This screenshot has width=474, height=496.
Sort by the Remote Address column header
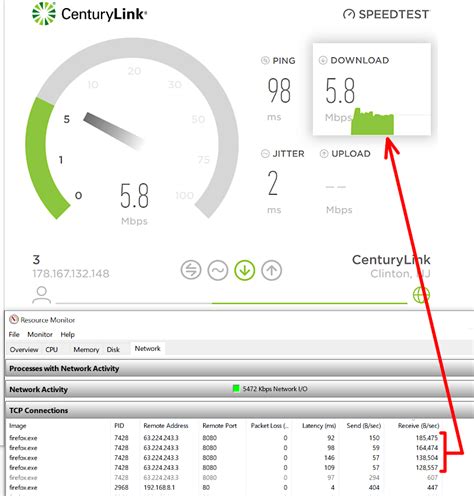point(166,426)
